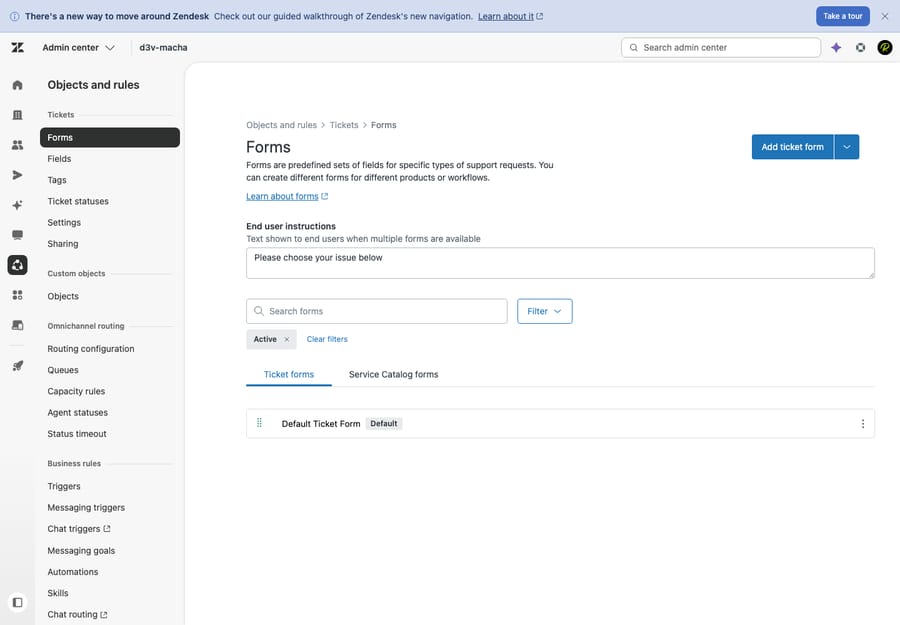Open the user profile avatar
Viewport: 900px width, 625px height.
tap(885, 48)
